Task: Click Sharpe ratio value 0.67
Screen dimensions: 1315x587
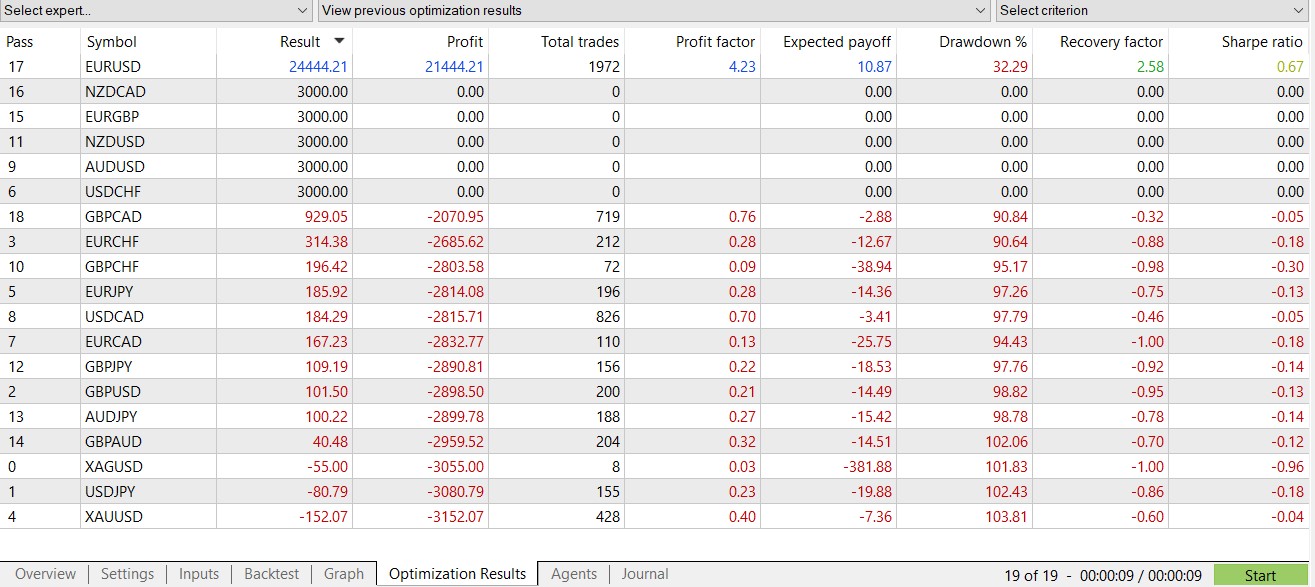Action: pos(1290,67)
